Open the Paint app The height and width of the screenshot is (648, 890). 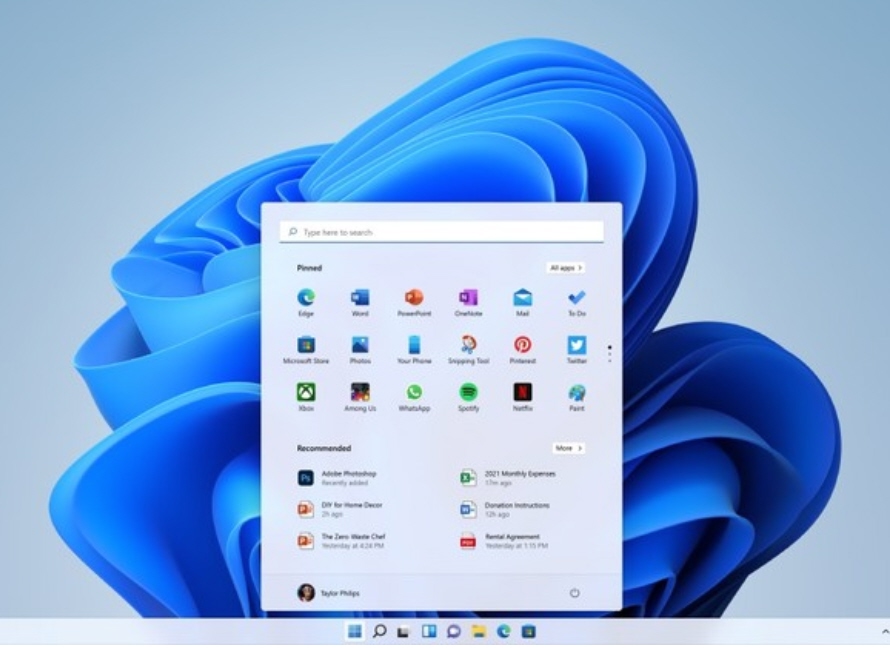[577, 397]
